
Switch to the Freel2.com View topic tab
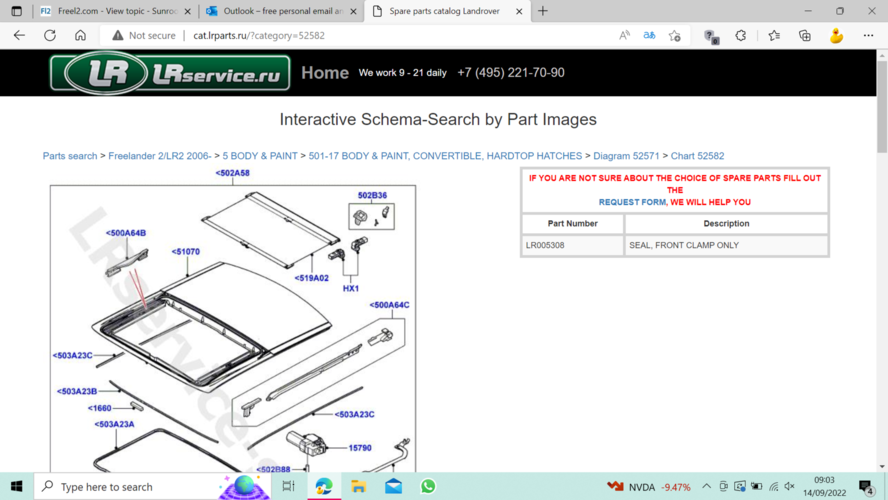point(116,11)
